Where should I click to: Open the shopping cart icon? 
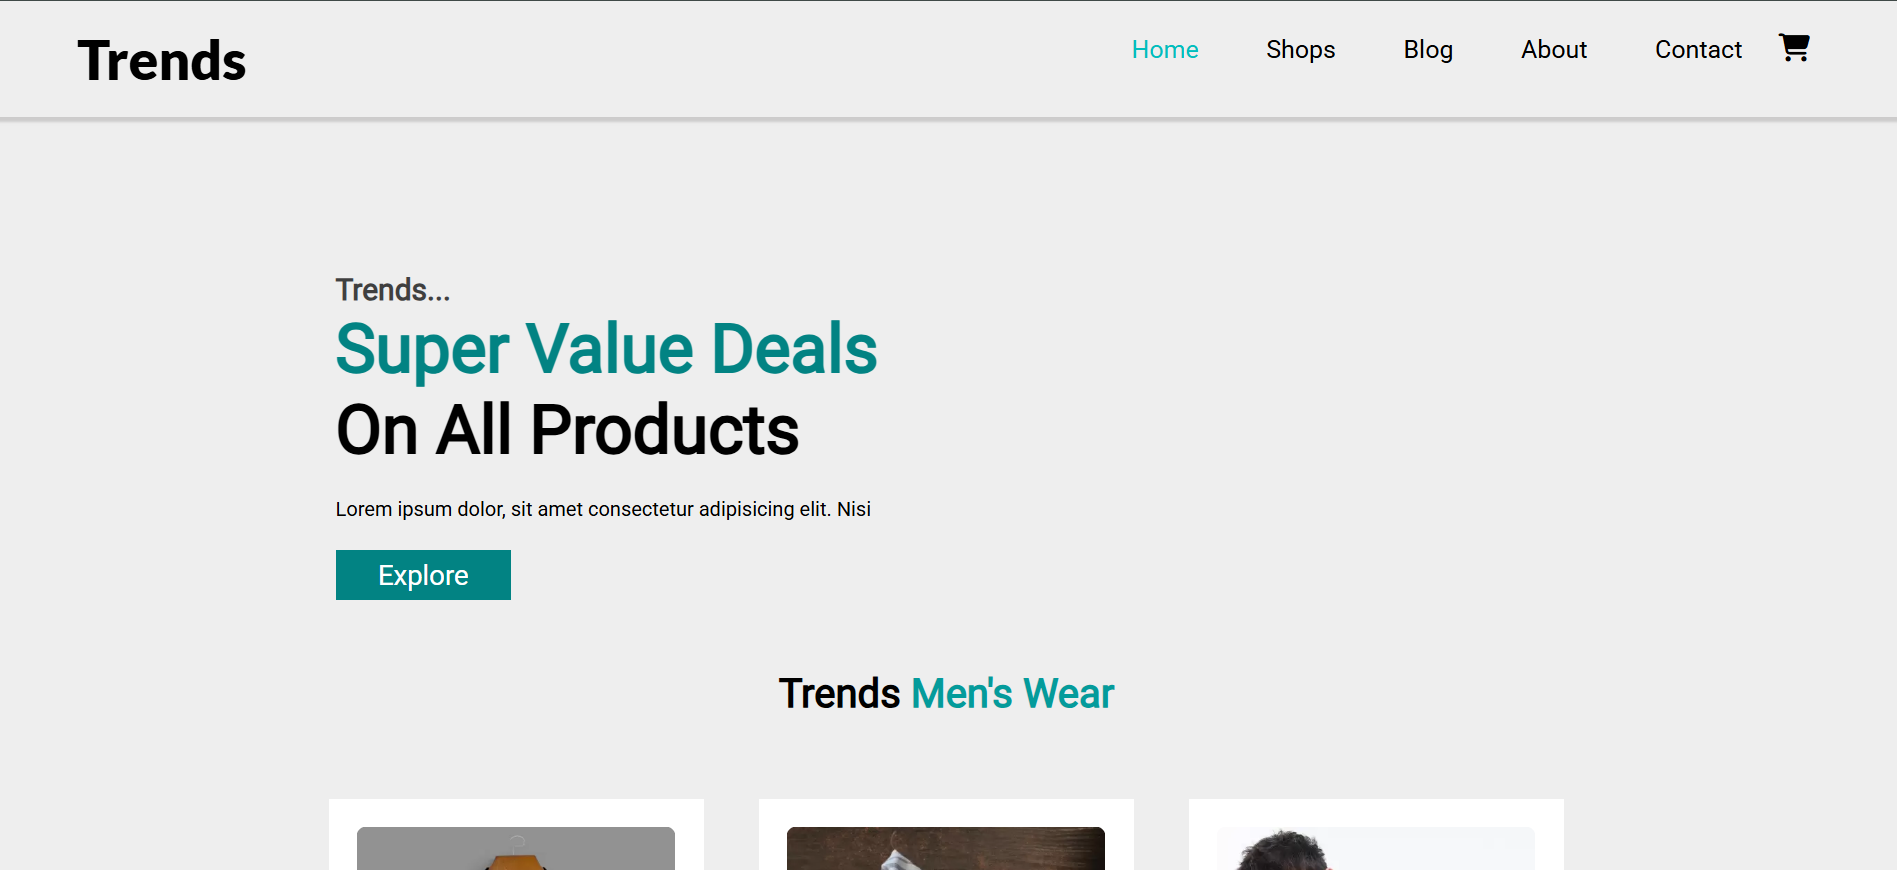point(1794,47)
